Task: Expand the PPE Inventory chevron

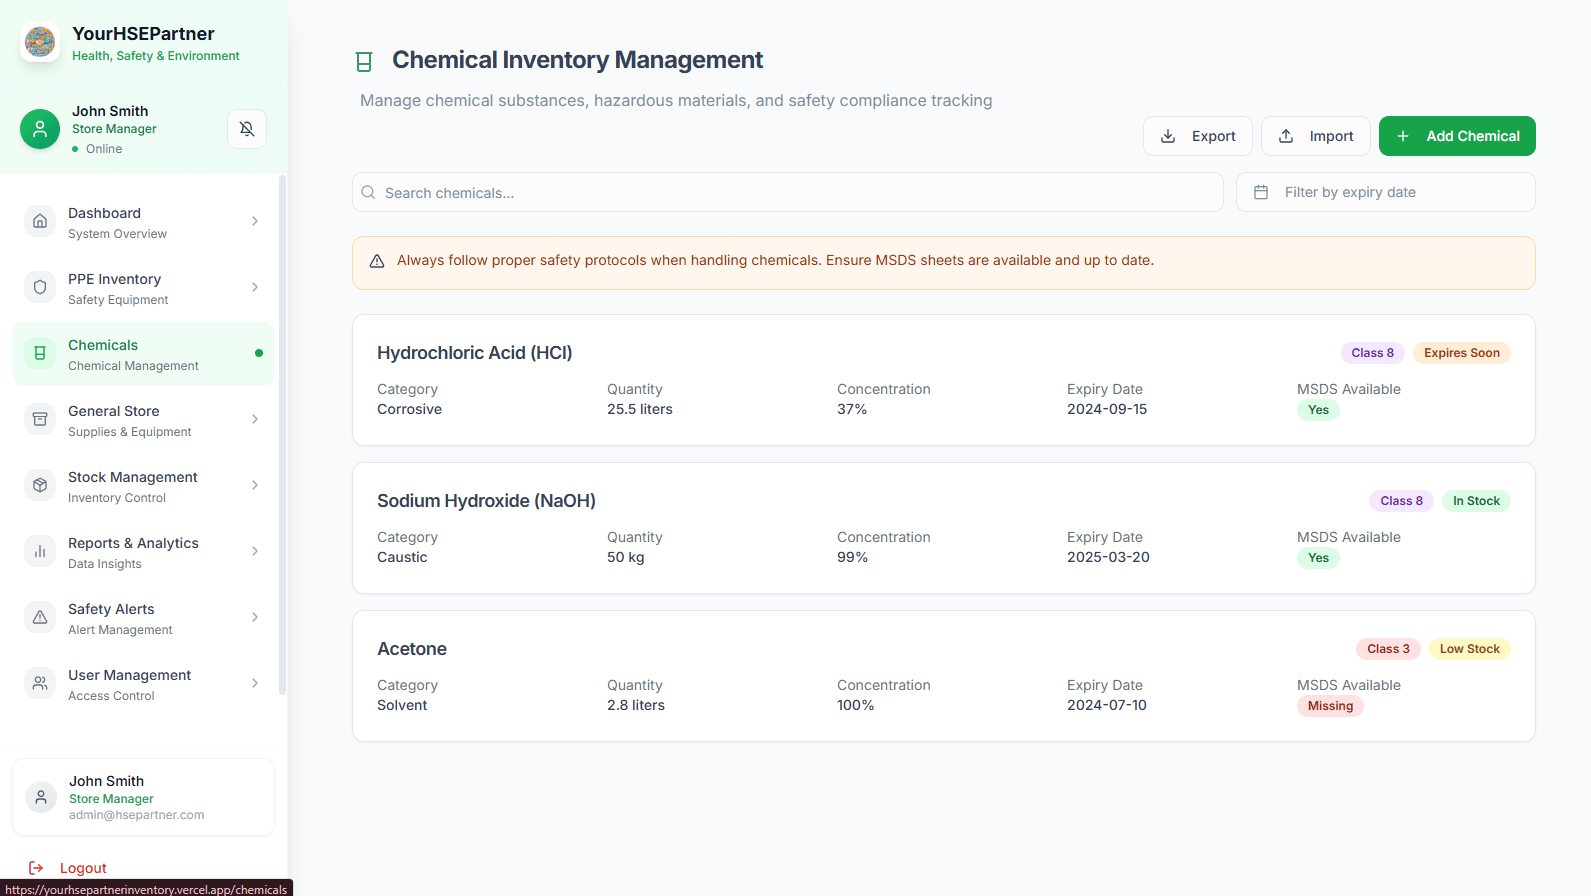Action: pyautogui.click(x=255, y=287)
